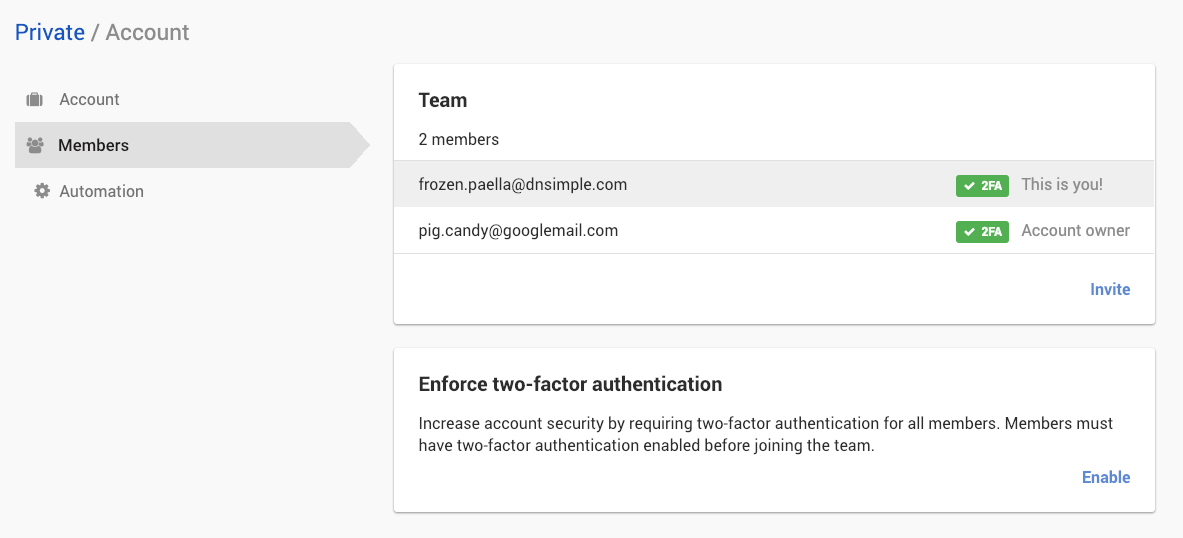Click the Team card heading
The width and height of the screenshot is (1183, 538).
coord(443,100)
